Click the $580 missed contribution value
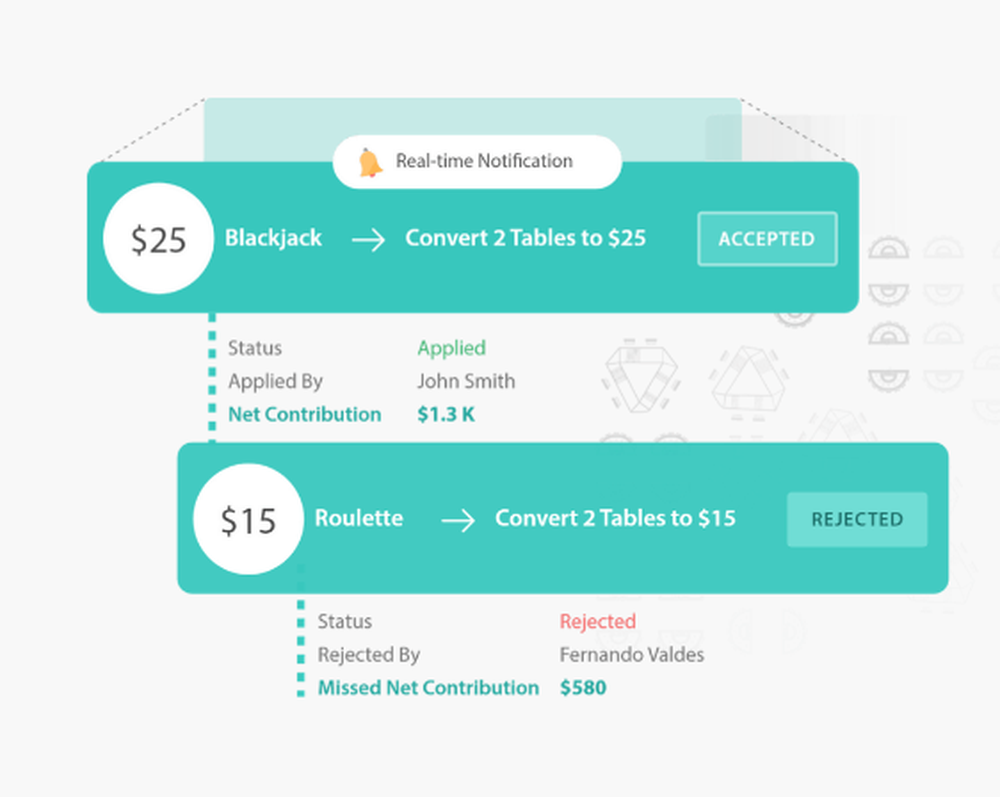 [x=583, y=688]
